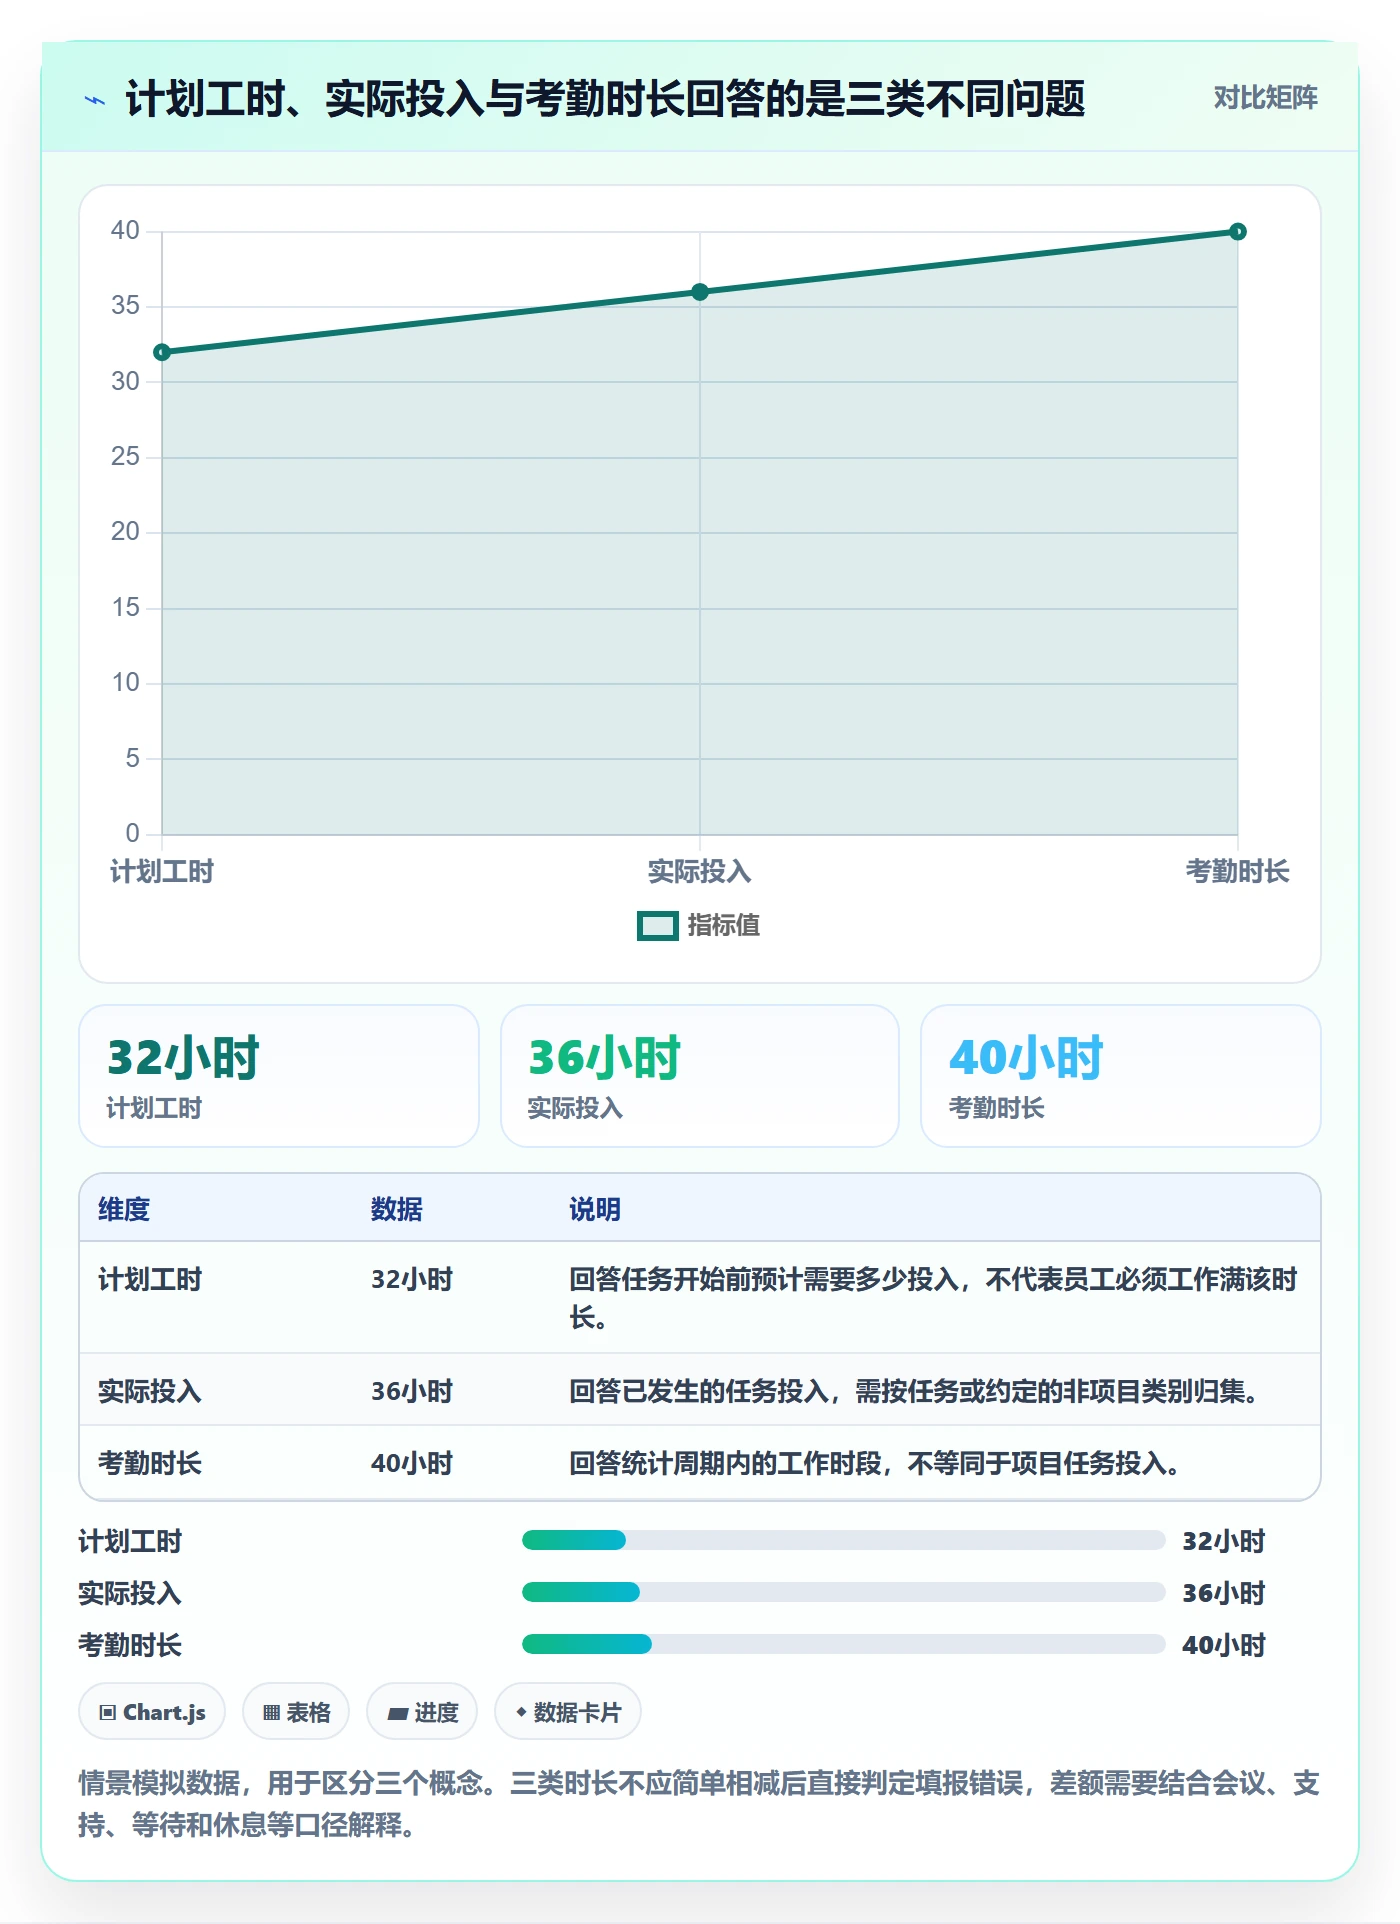The image size is (1400, 1924).
Task: Click the 考勤时长 progress bar
Action: (x=844, y=1644)
